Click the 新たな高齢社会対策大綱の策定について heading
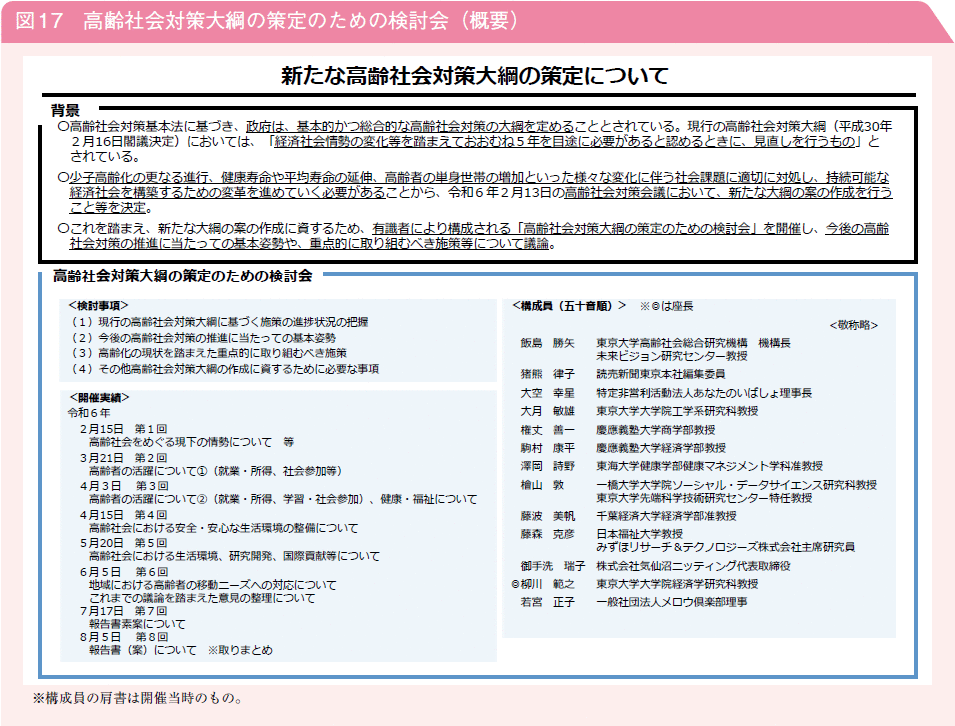The image size is (955, 726). (477, 77)
